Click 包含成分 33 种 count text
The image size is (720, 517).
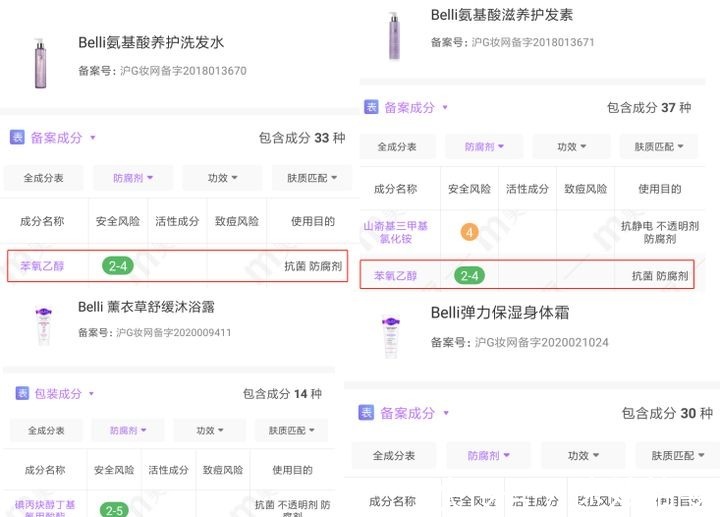point(302,138)
